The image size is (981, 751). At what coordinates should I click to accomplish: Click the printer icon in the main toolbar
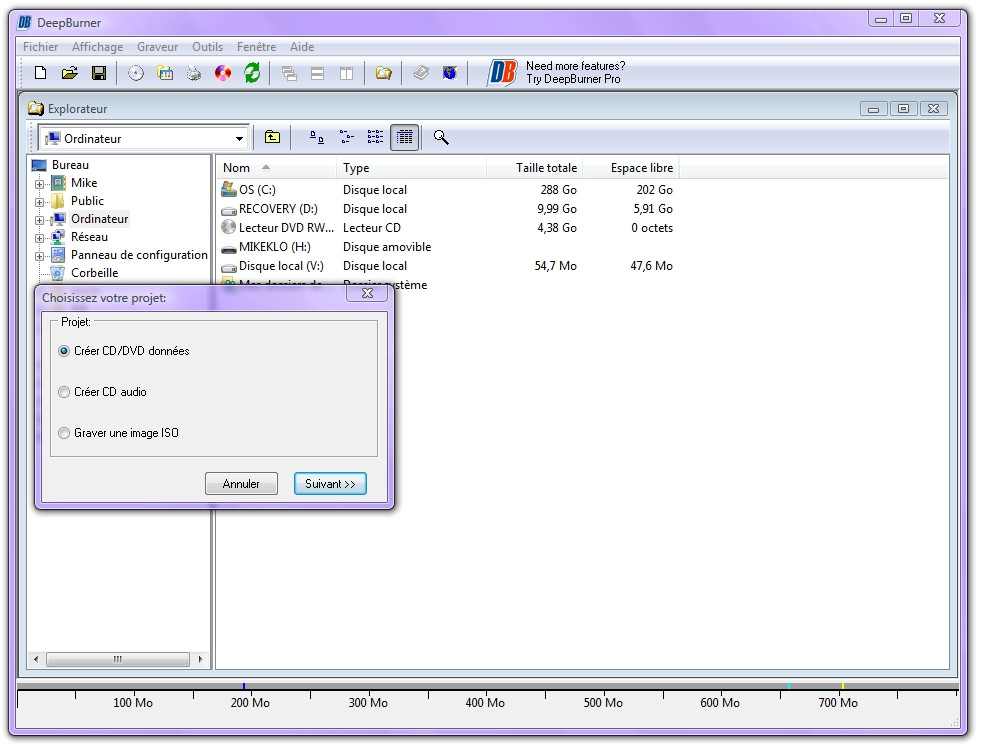(x=194, y=73)
